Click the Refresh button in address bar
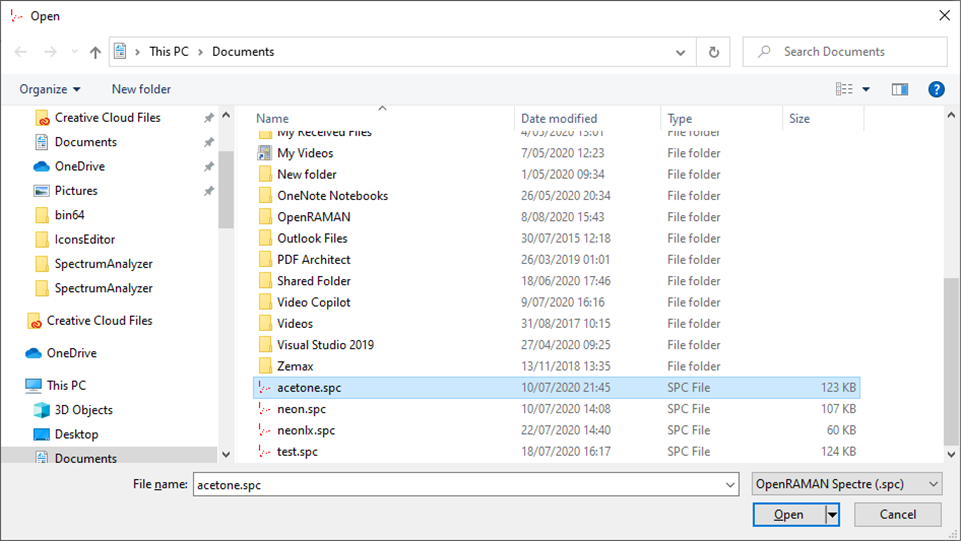 (x=713, y=52)
